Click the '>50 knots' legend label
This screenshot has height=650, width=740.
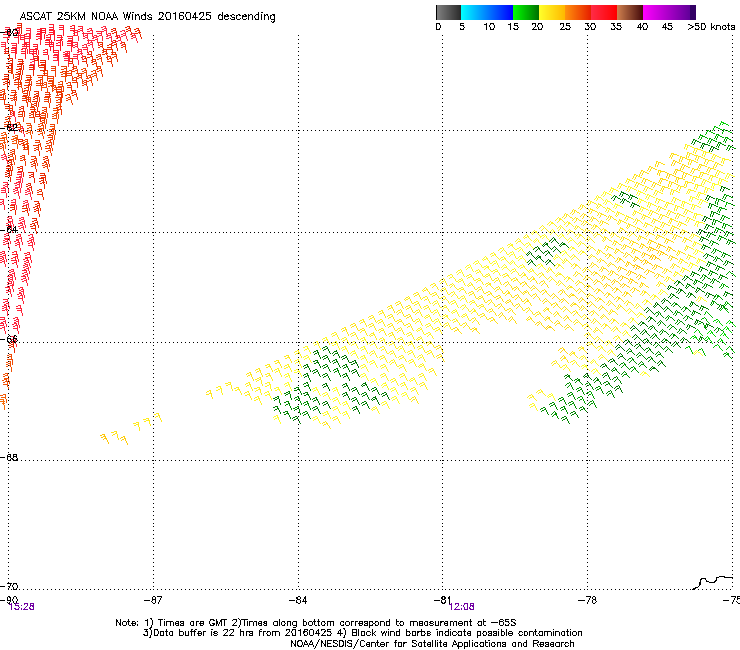point(711,27)
